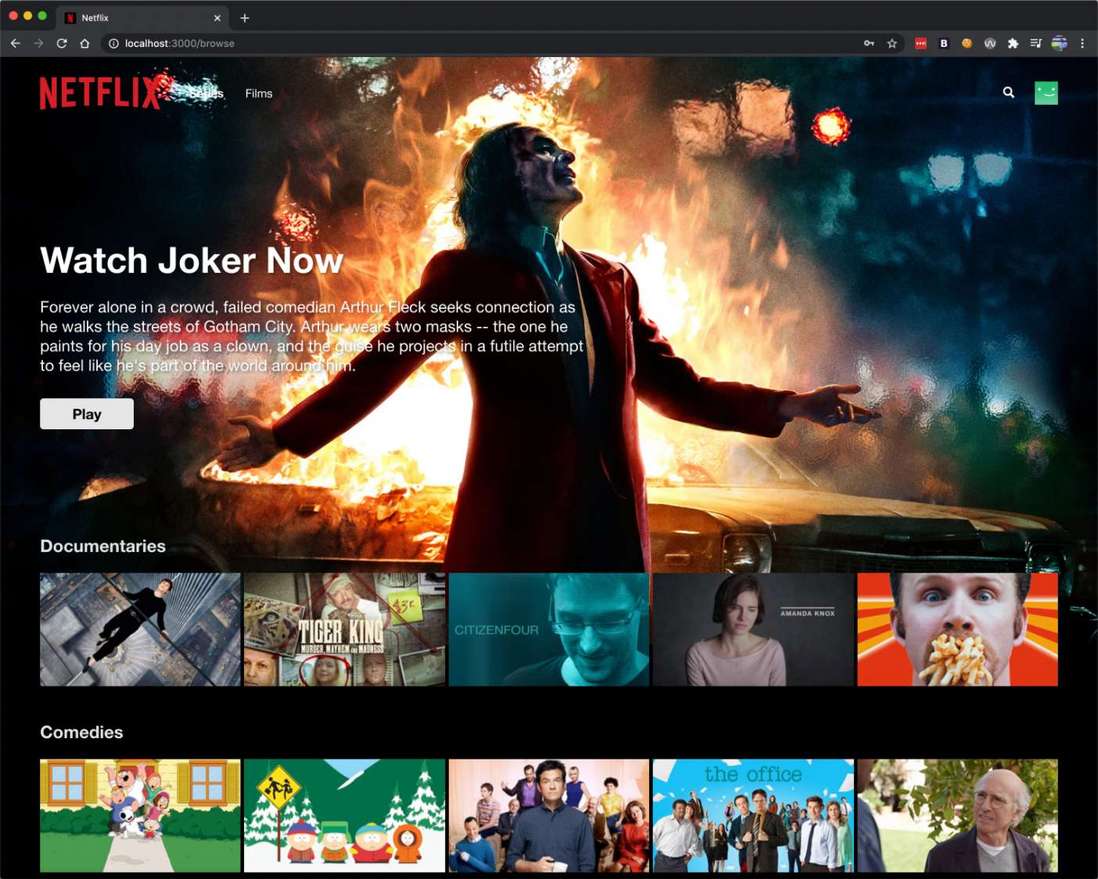The width and height of the screenshot is (1098, 879).
Task: Click the Chrome profile avatar in the toolbar
Action: click(1059, 43)
